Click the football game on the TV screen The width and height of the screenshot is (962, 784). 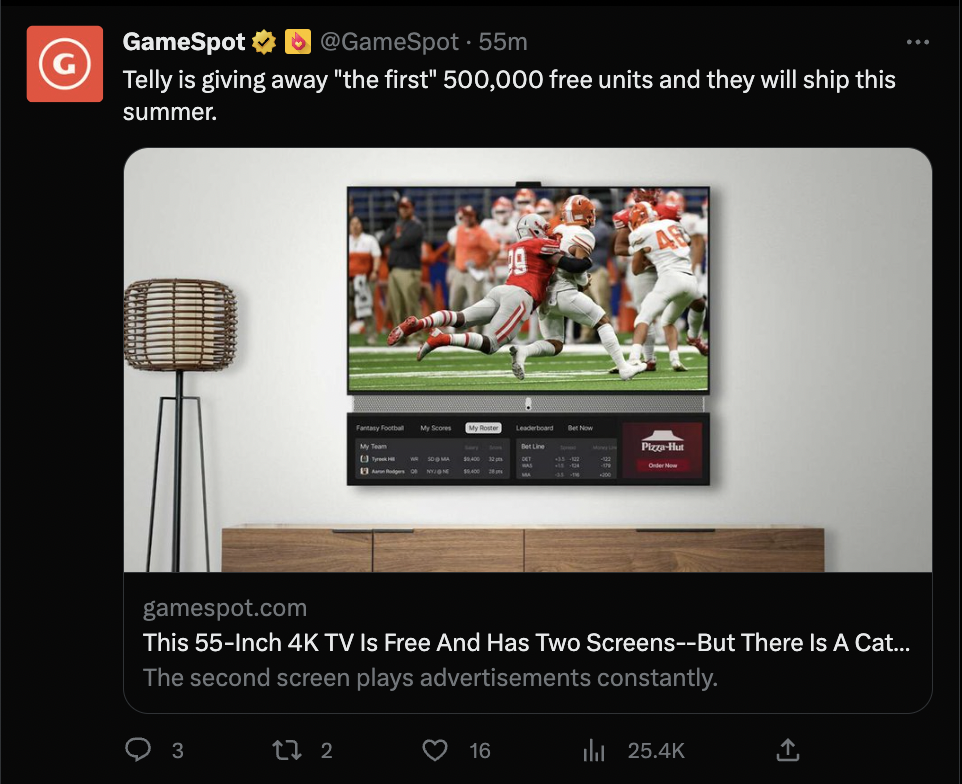click(x=528, y=290)
